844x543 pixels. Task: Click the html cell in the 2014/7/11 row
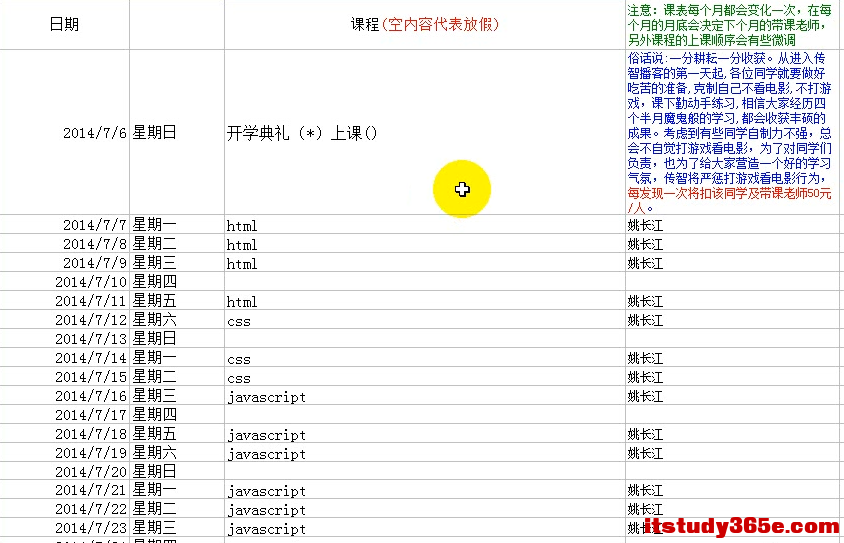424,302
